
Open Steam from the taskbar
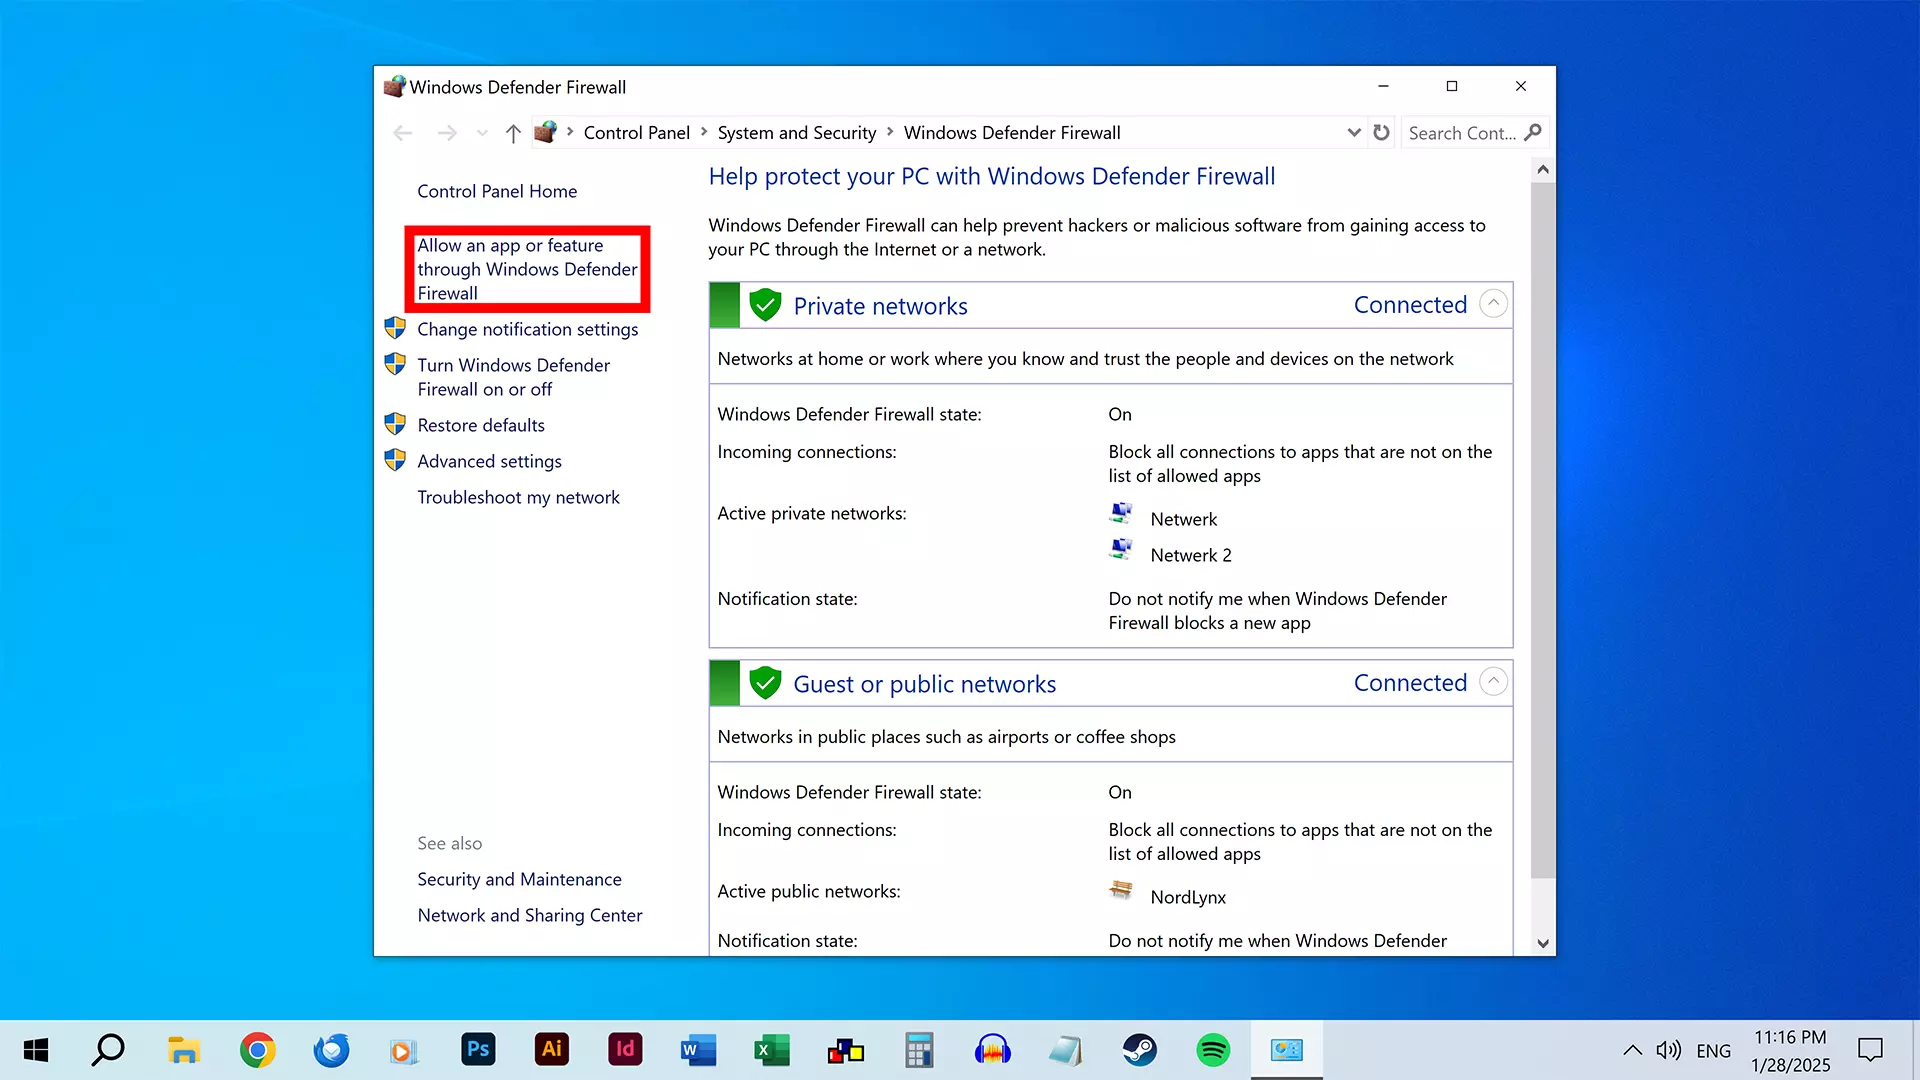click(x=1139, y=1050)
